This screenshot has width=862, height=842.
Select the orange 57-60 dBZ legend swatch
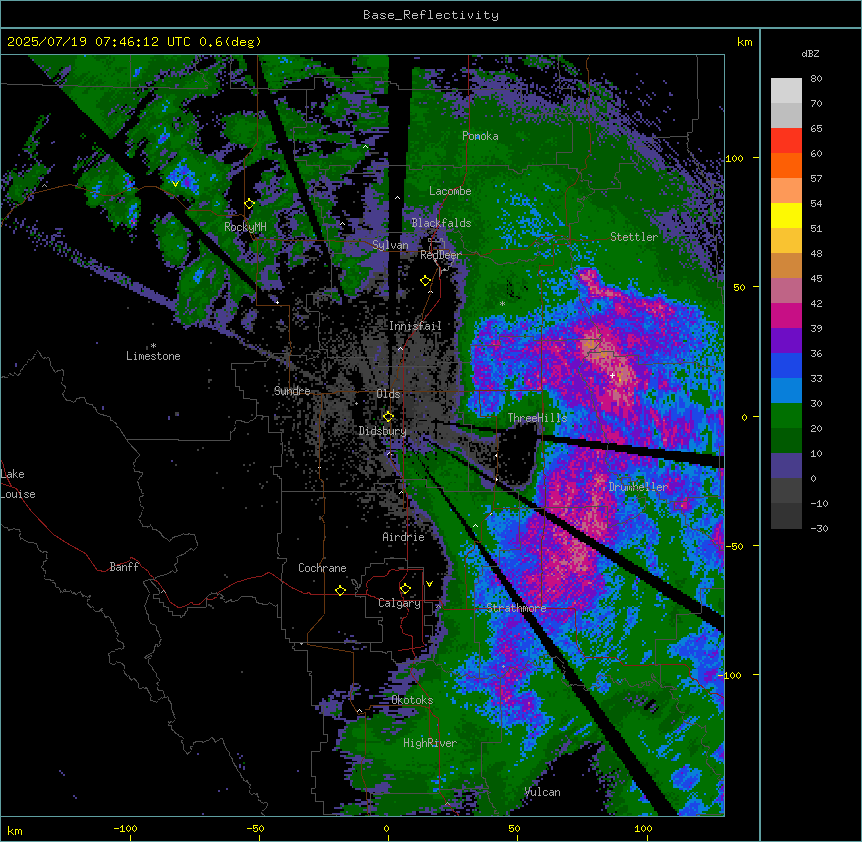[786, 165]
